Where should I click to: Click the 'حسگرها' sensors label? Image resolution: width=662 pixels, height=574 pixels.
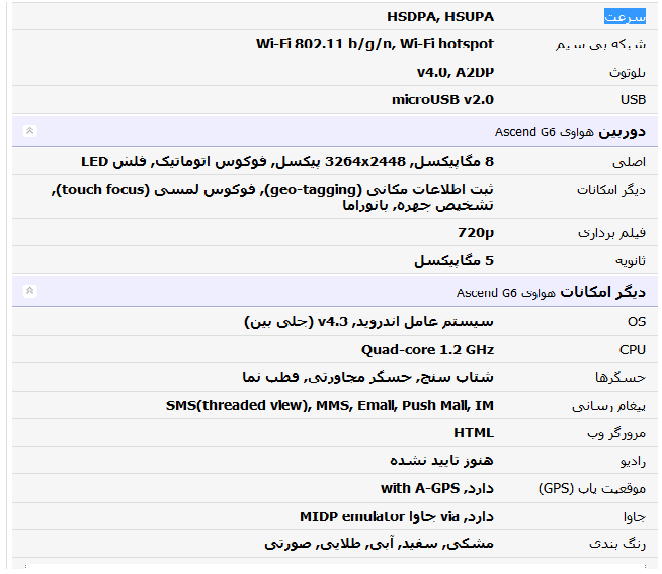(621, 377)
